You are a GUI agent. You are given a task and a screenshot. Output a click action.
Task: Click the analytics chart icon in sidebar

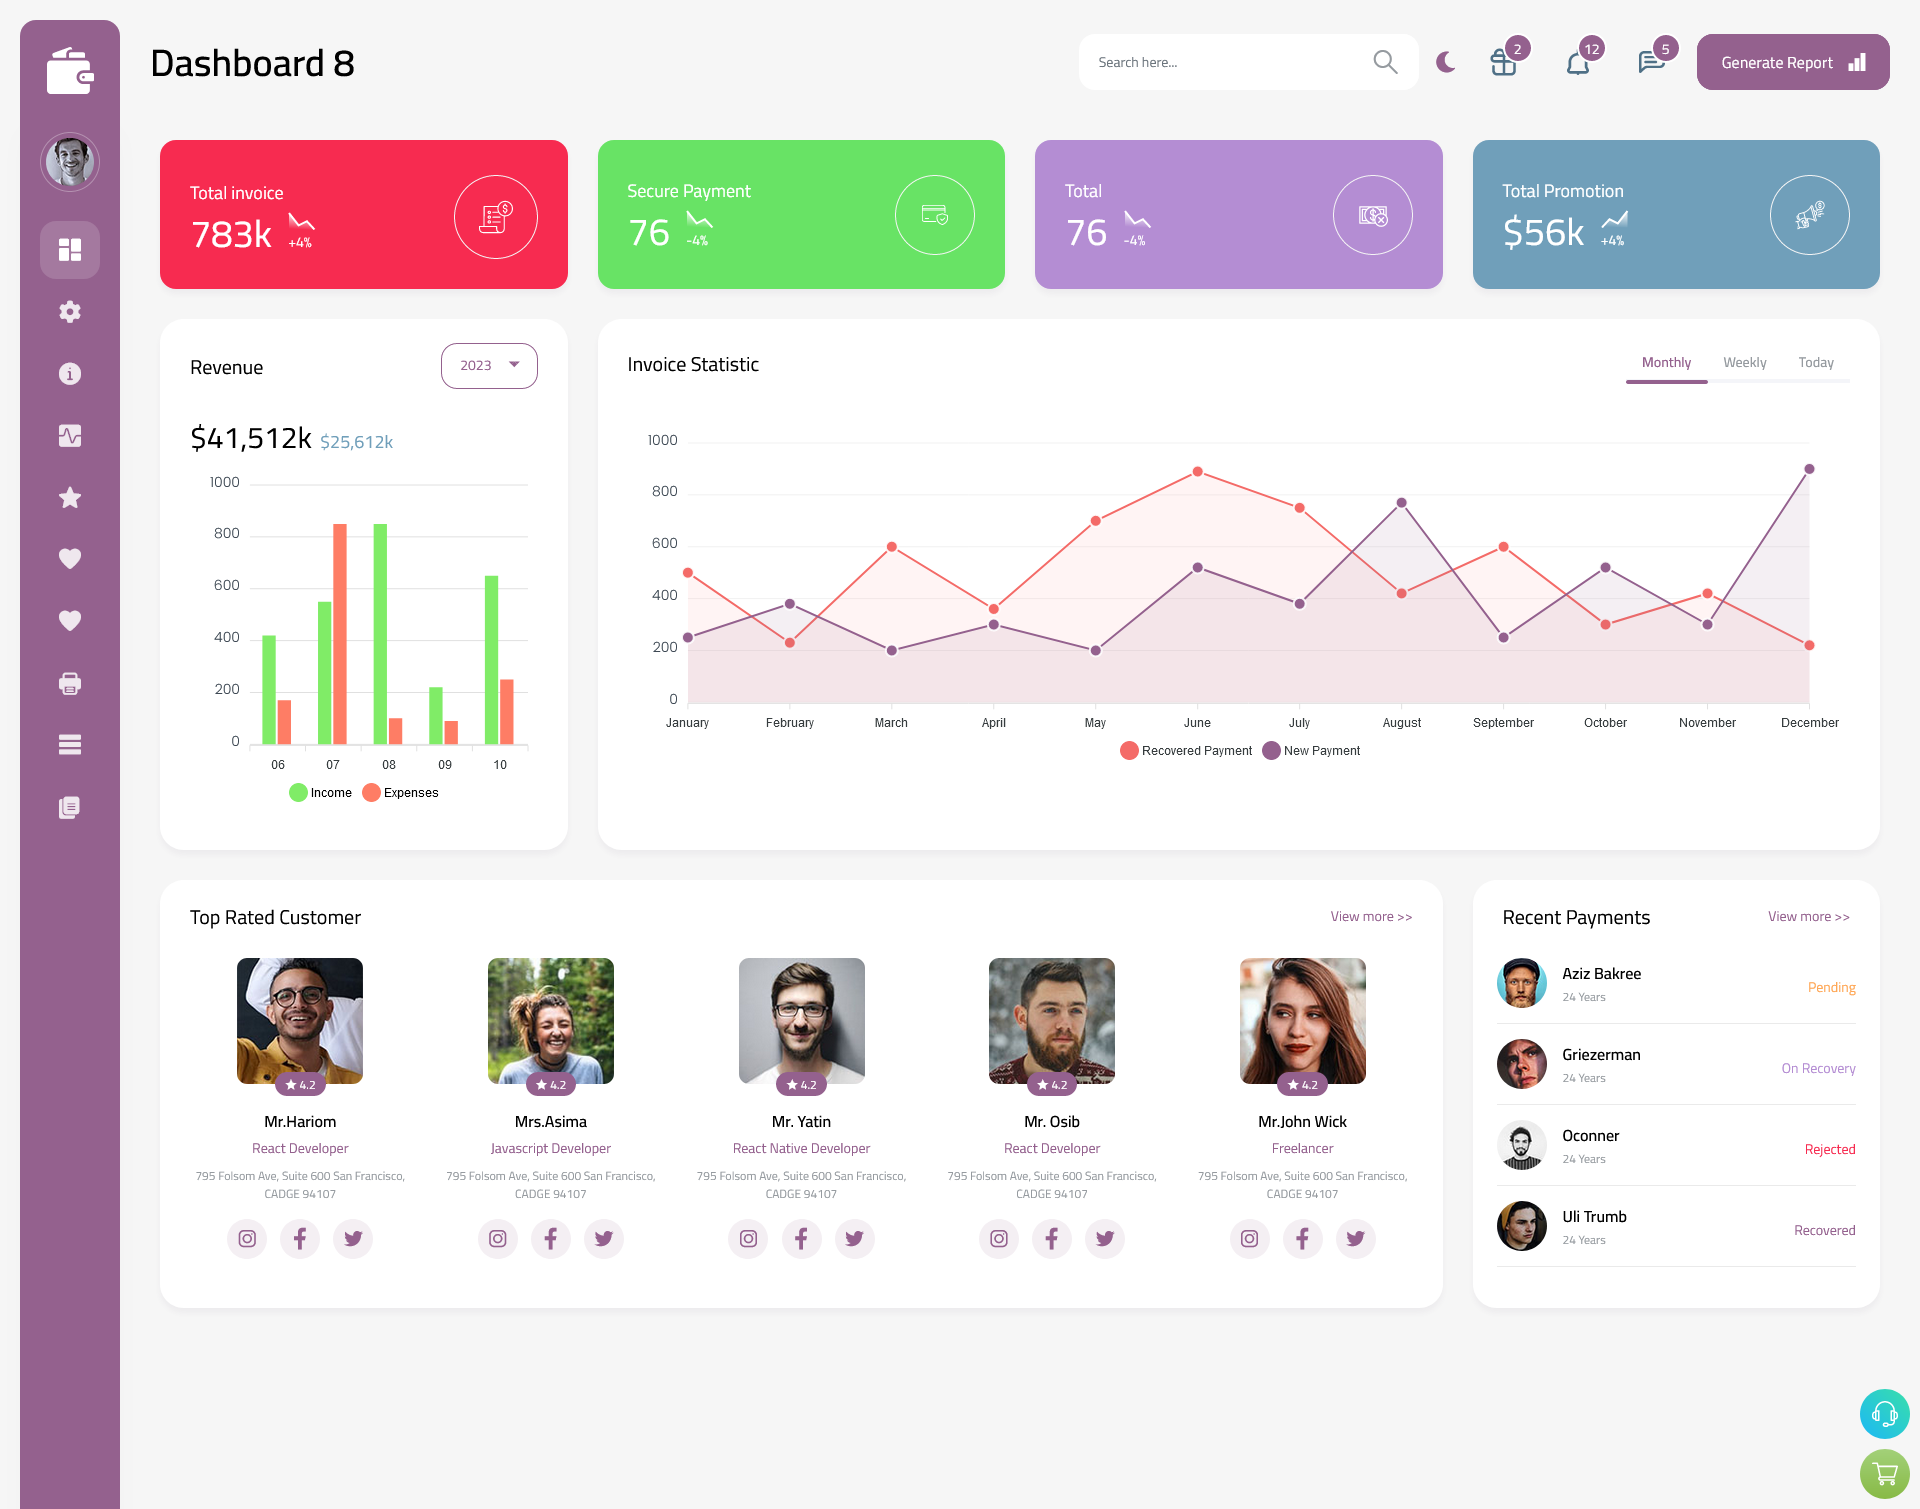[69, 433]
